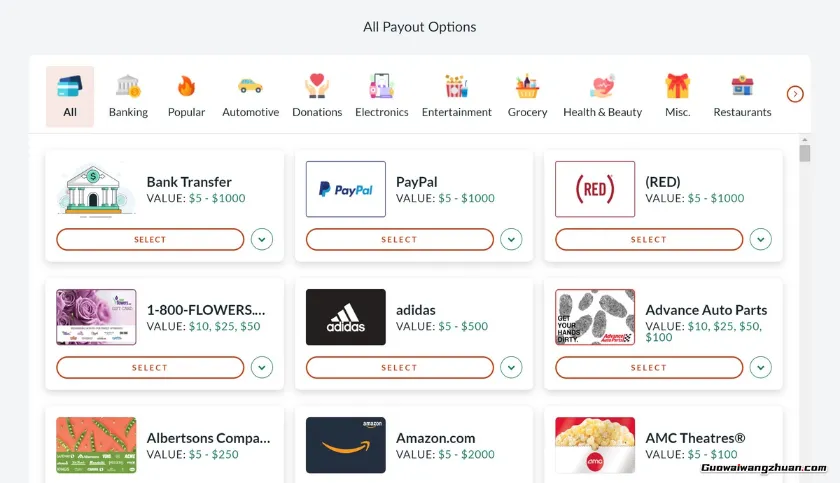The width and height of the screenshot is (840, 483).
Task: Click the vertical scrollbar thumb
Action: point(805,153)
